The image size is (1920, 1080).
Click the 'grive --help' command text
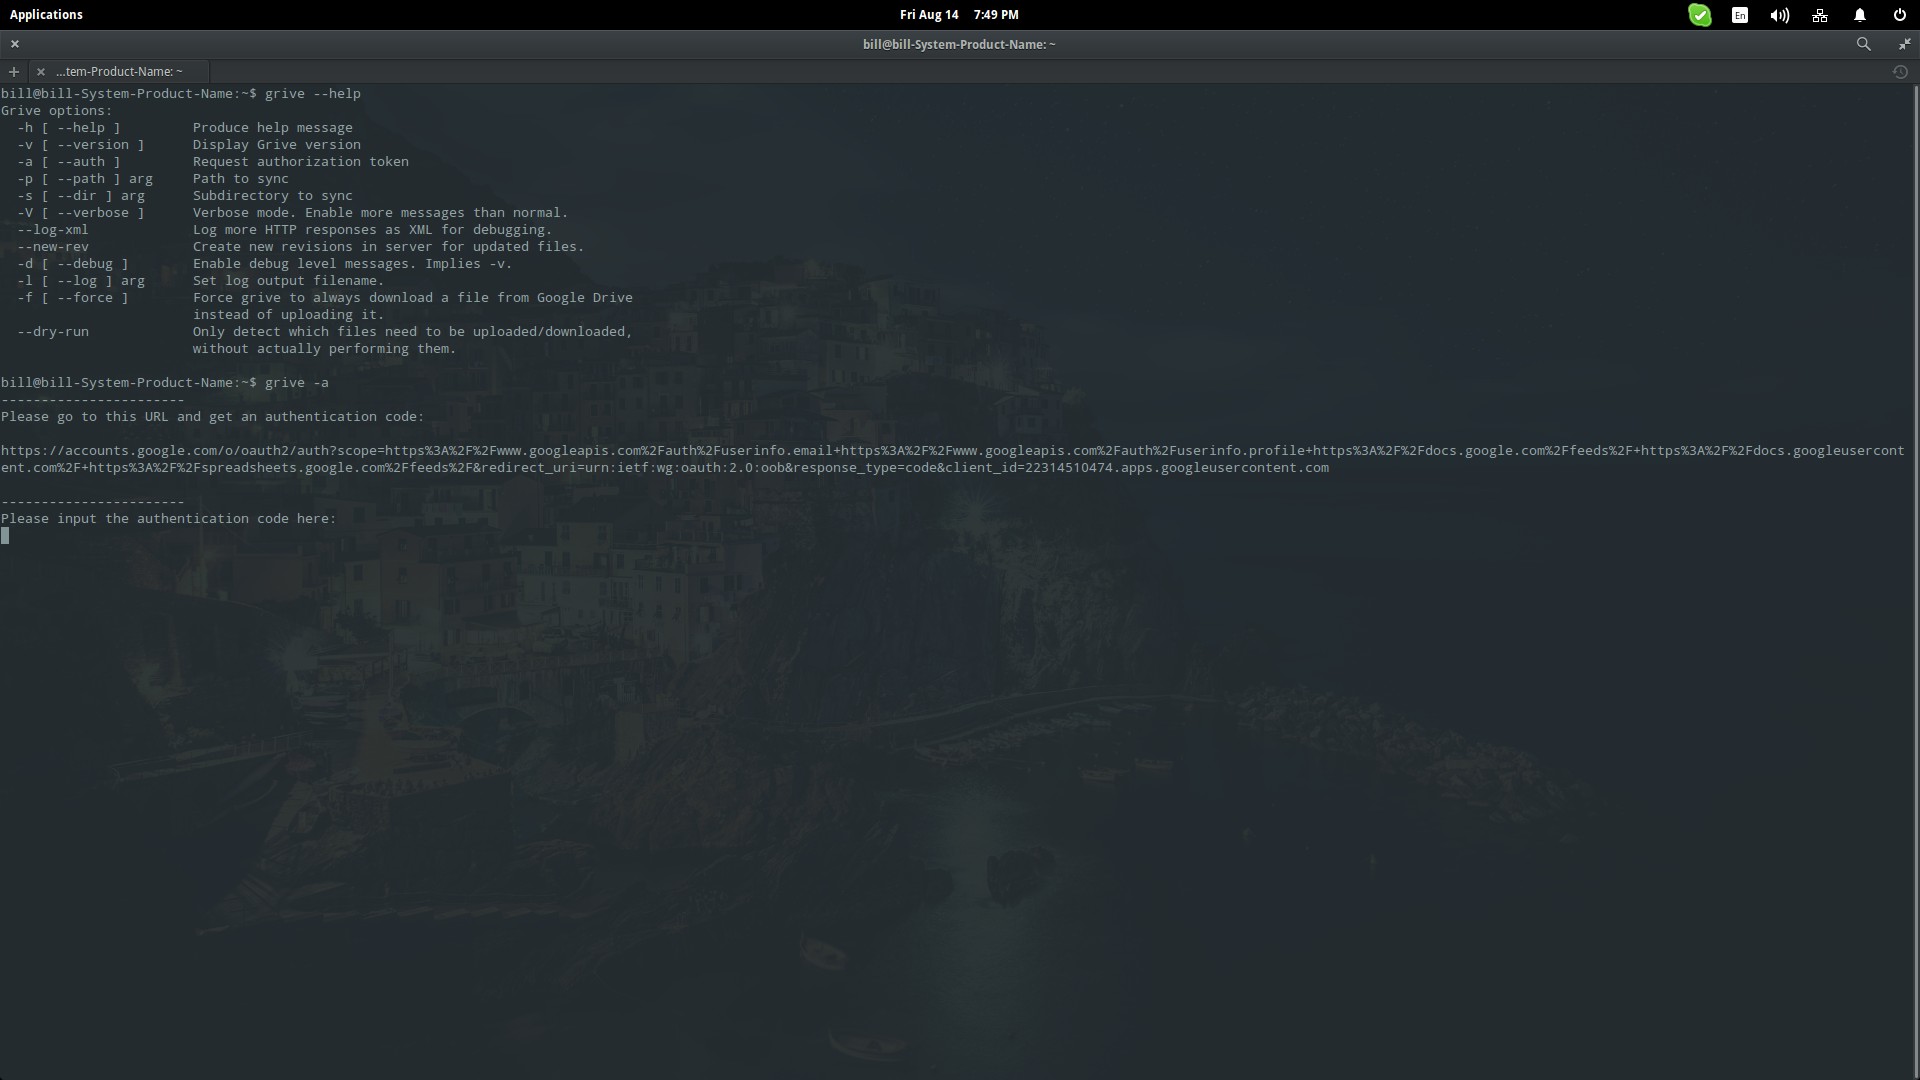[x=312, y=94]
